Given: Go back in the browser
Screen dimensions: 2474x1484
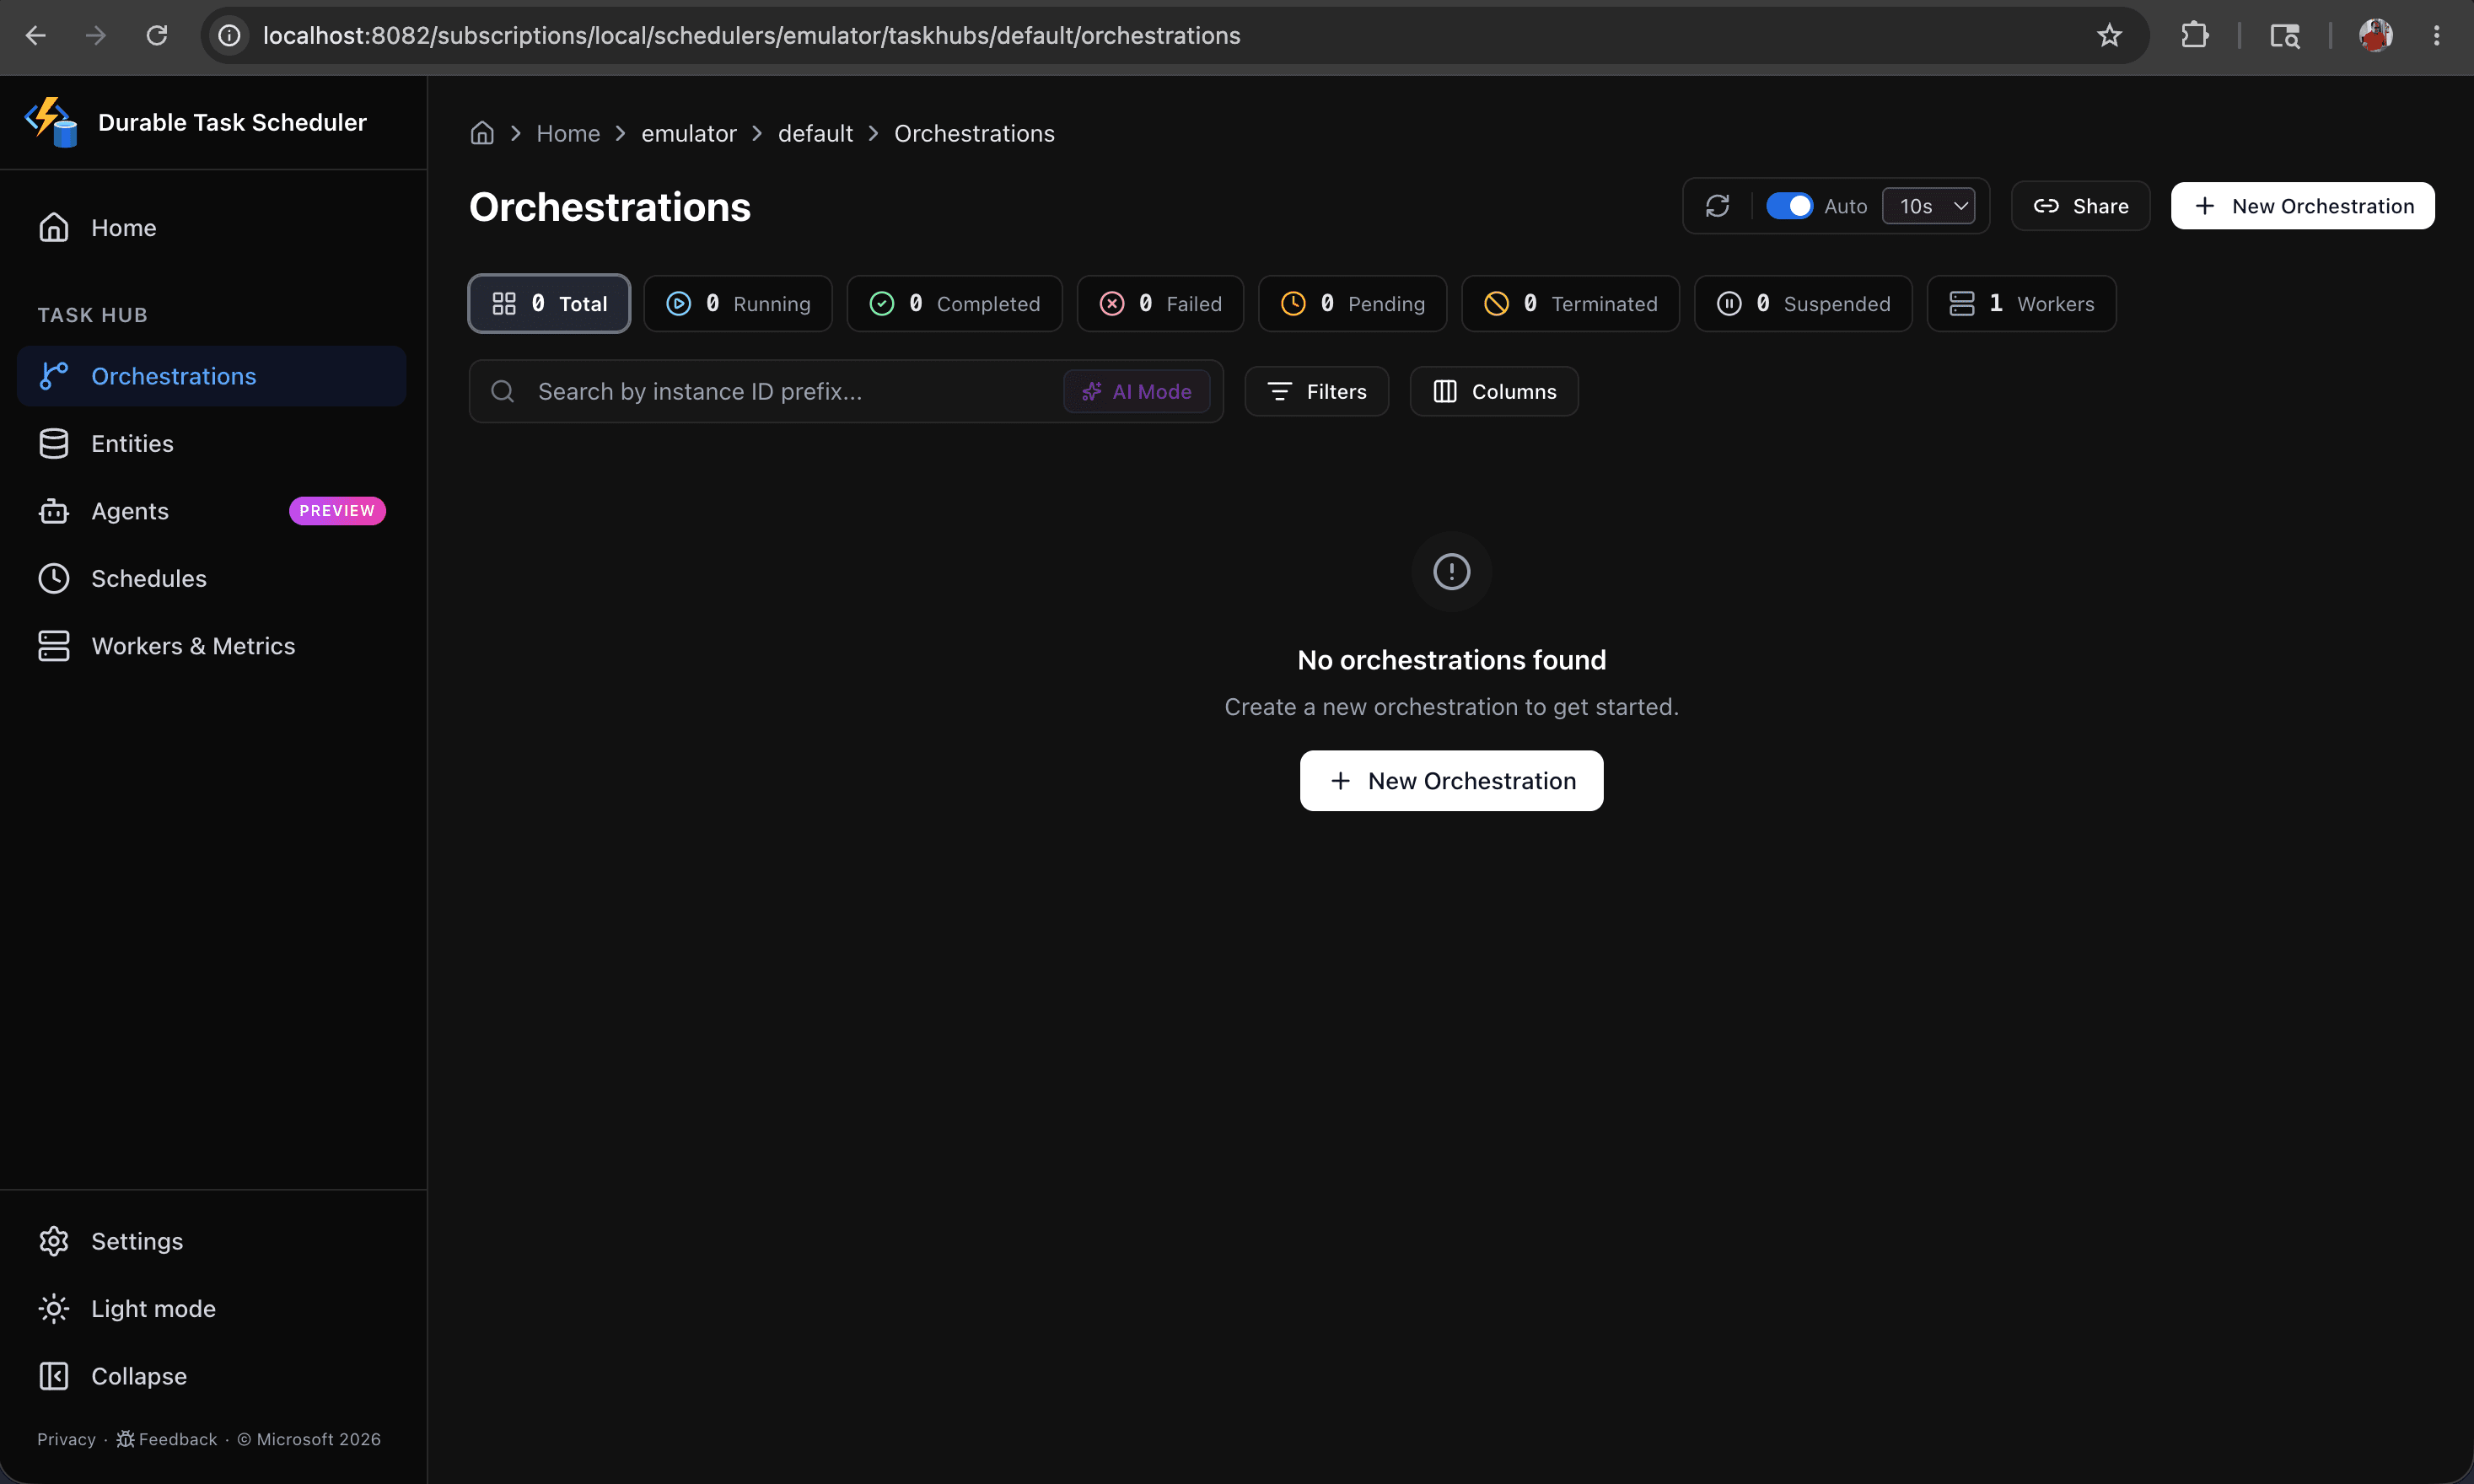Looking at the screenshot, I should click(36, 36).
